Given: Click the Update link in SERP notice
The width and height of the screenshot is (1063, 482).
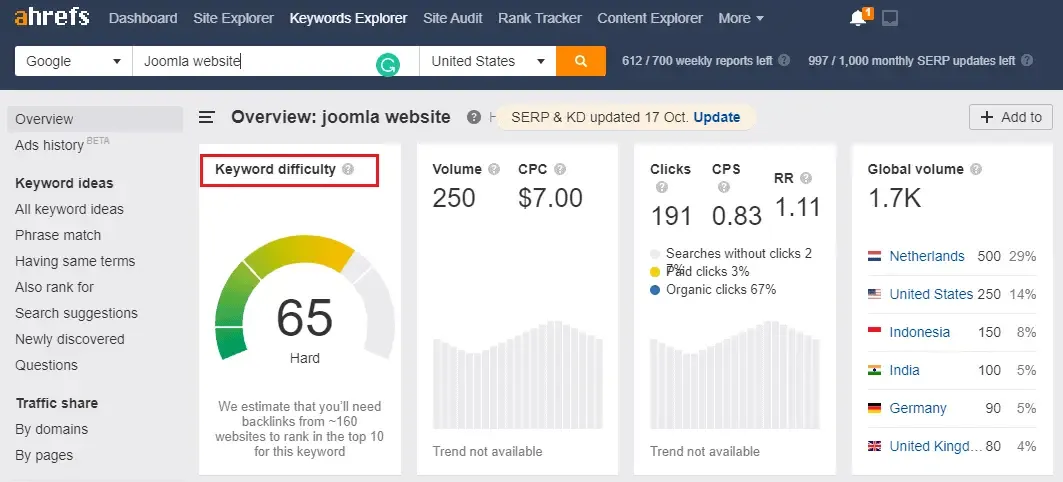Looking at the screenshot, I should point(717,117).
